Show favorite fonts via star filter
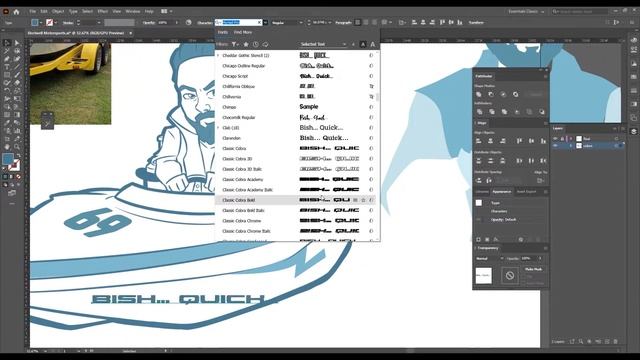Viewport: 640px width, 360px height. coord(246,44)
